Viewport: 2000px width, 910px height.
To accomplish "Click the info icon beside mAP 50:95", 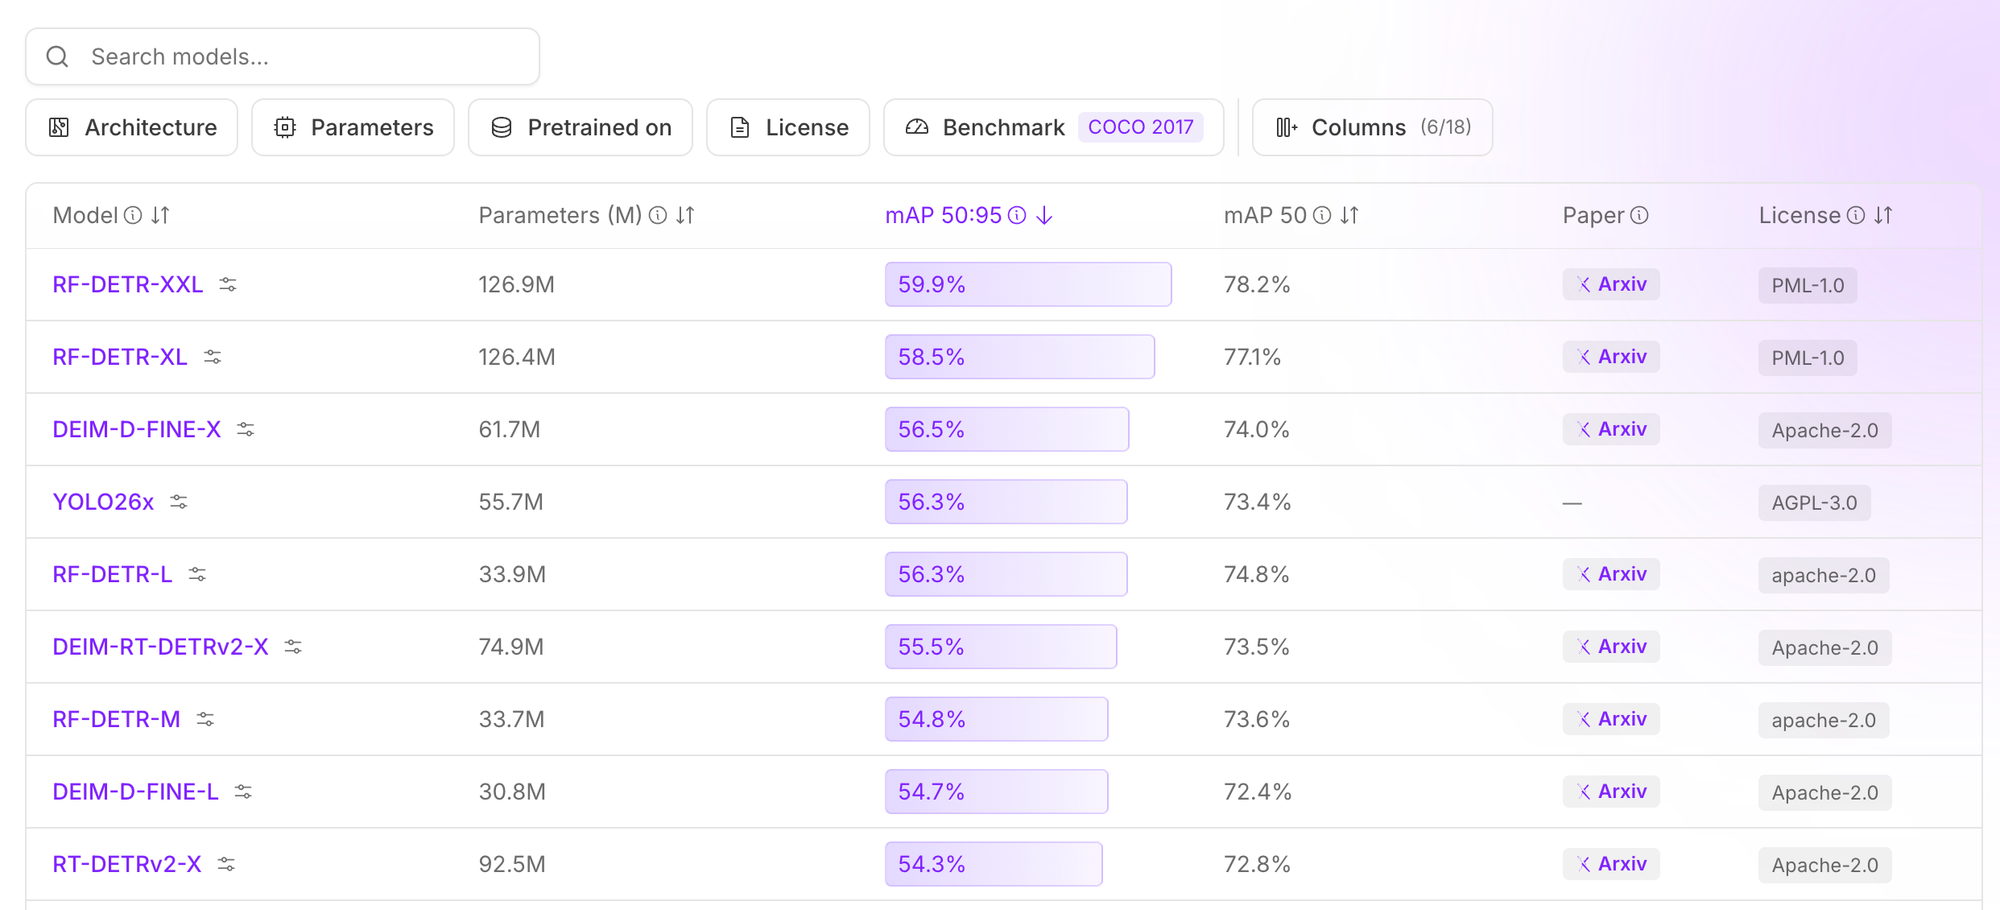I will (x=1017, y=215).
